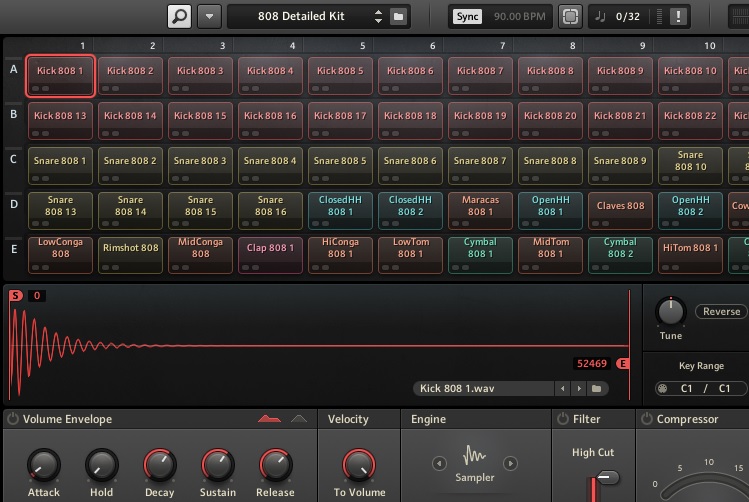
Task: Click the Key Range high note C1
Action: [x=725, y=388]
